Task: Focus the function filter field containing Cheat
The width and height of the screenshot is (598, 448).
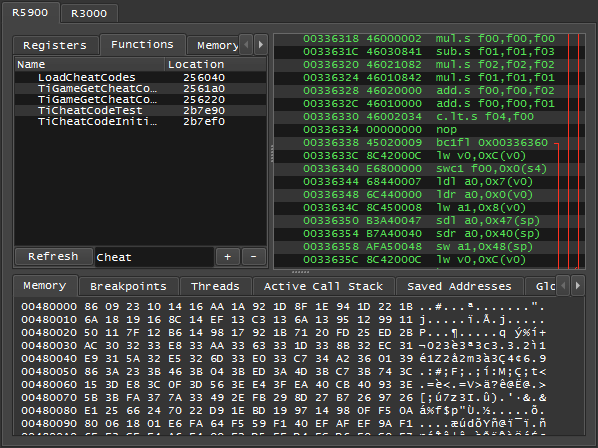Action: click(154, 257)
